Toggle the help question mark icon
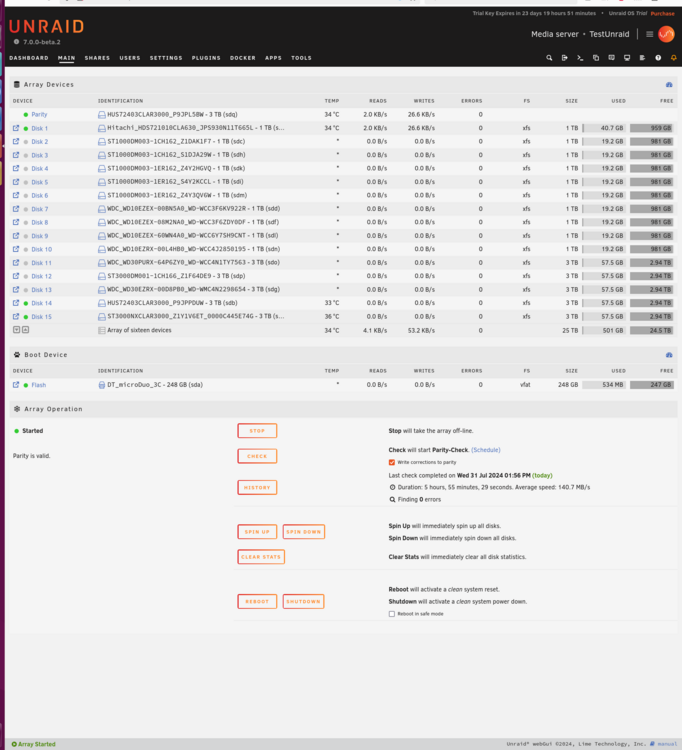Screen dimensions: 682x750 point(658,58)
